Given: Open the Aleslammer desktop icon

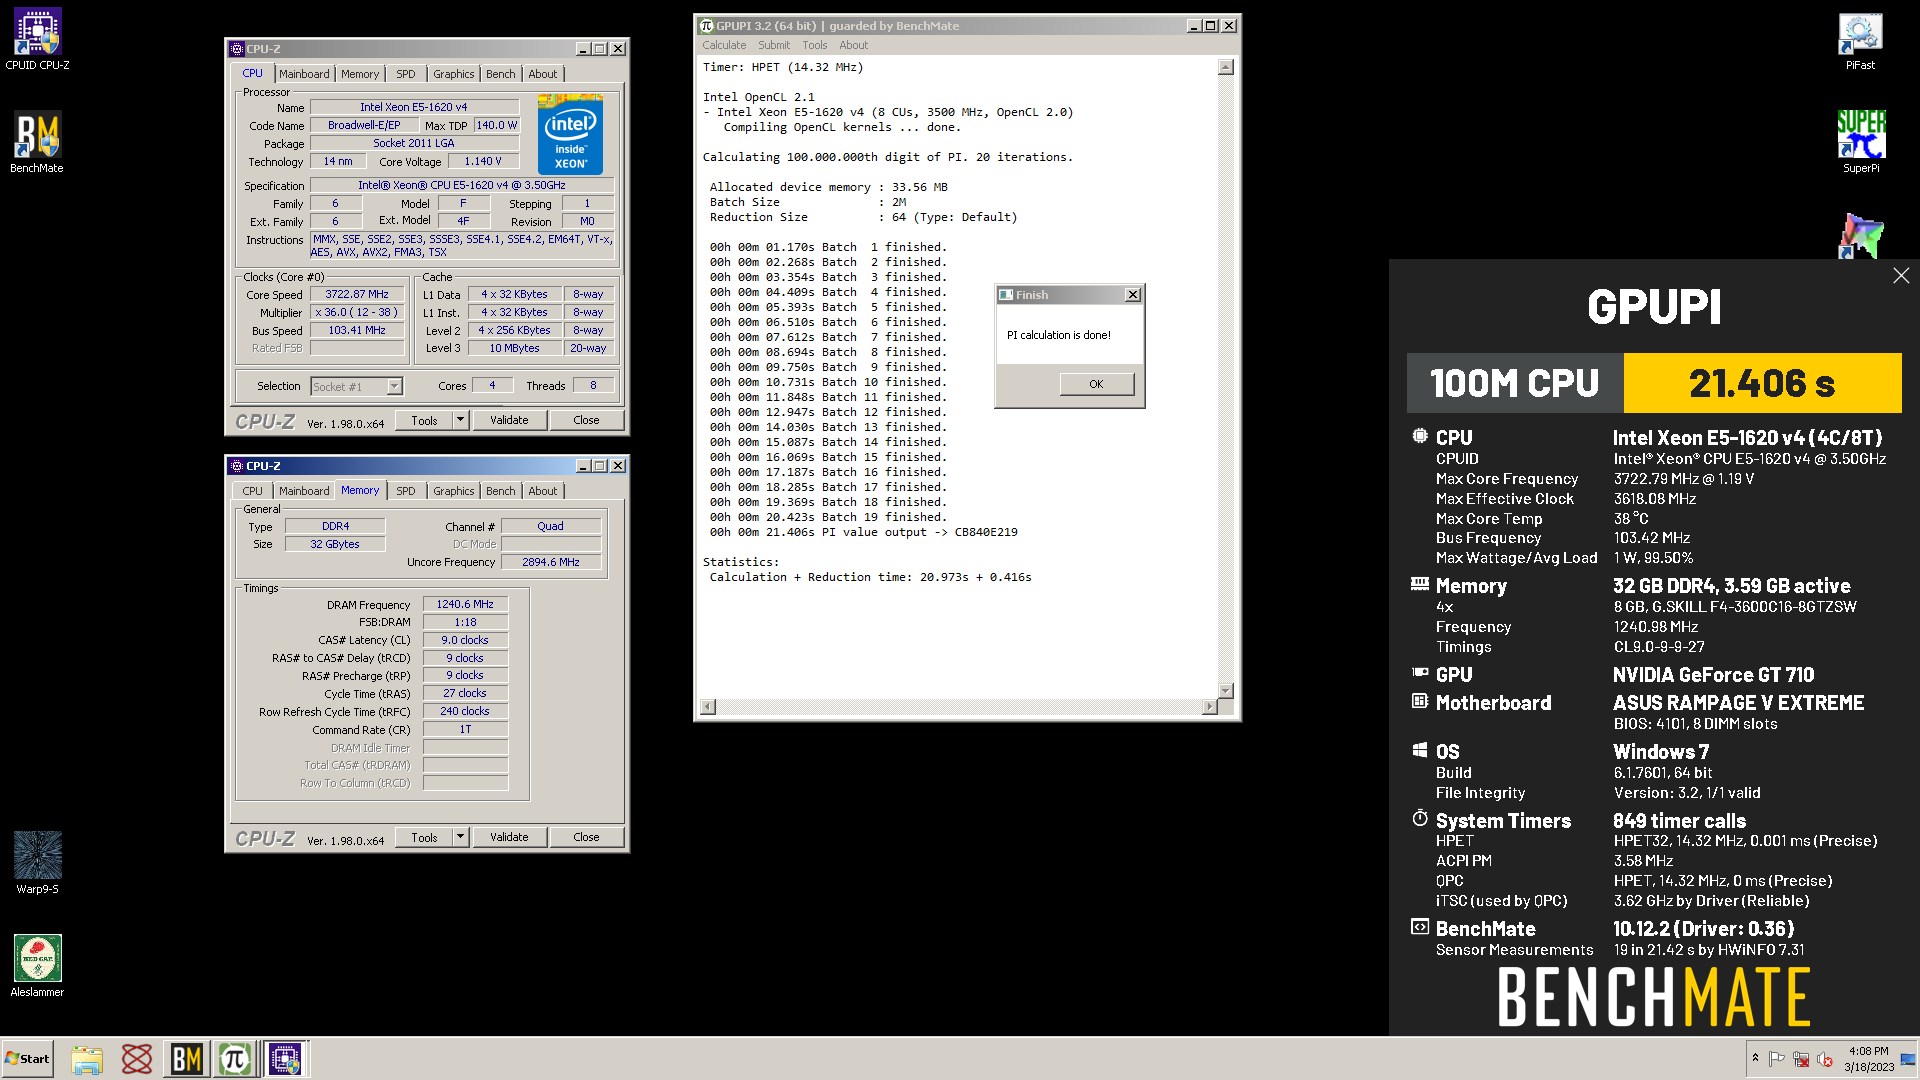Looking at the screenshot, I should [x=37, y=965].
